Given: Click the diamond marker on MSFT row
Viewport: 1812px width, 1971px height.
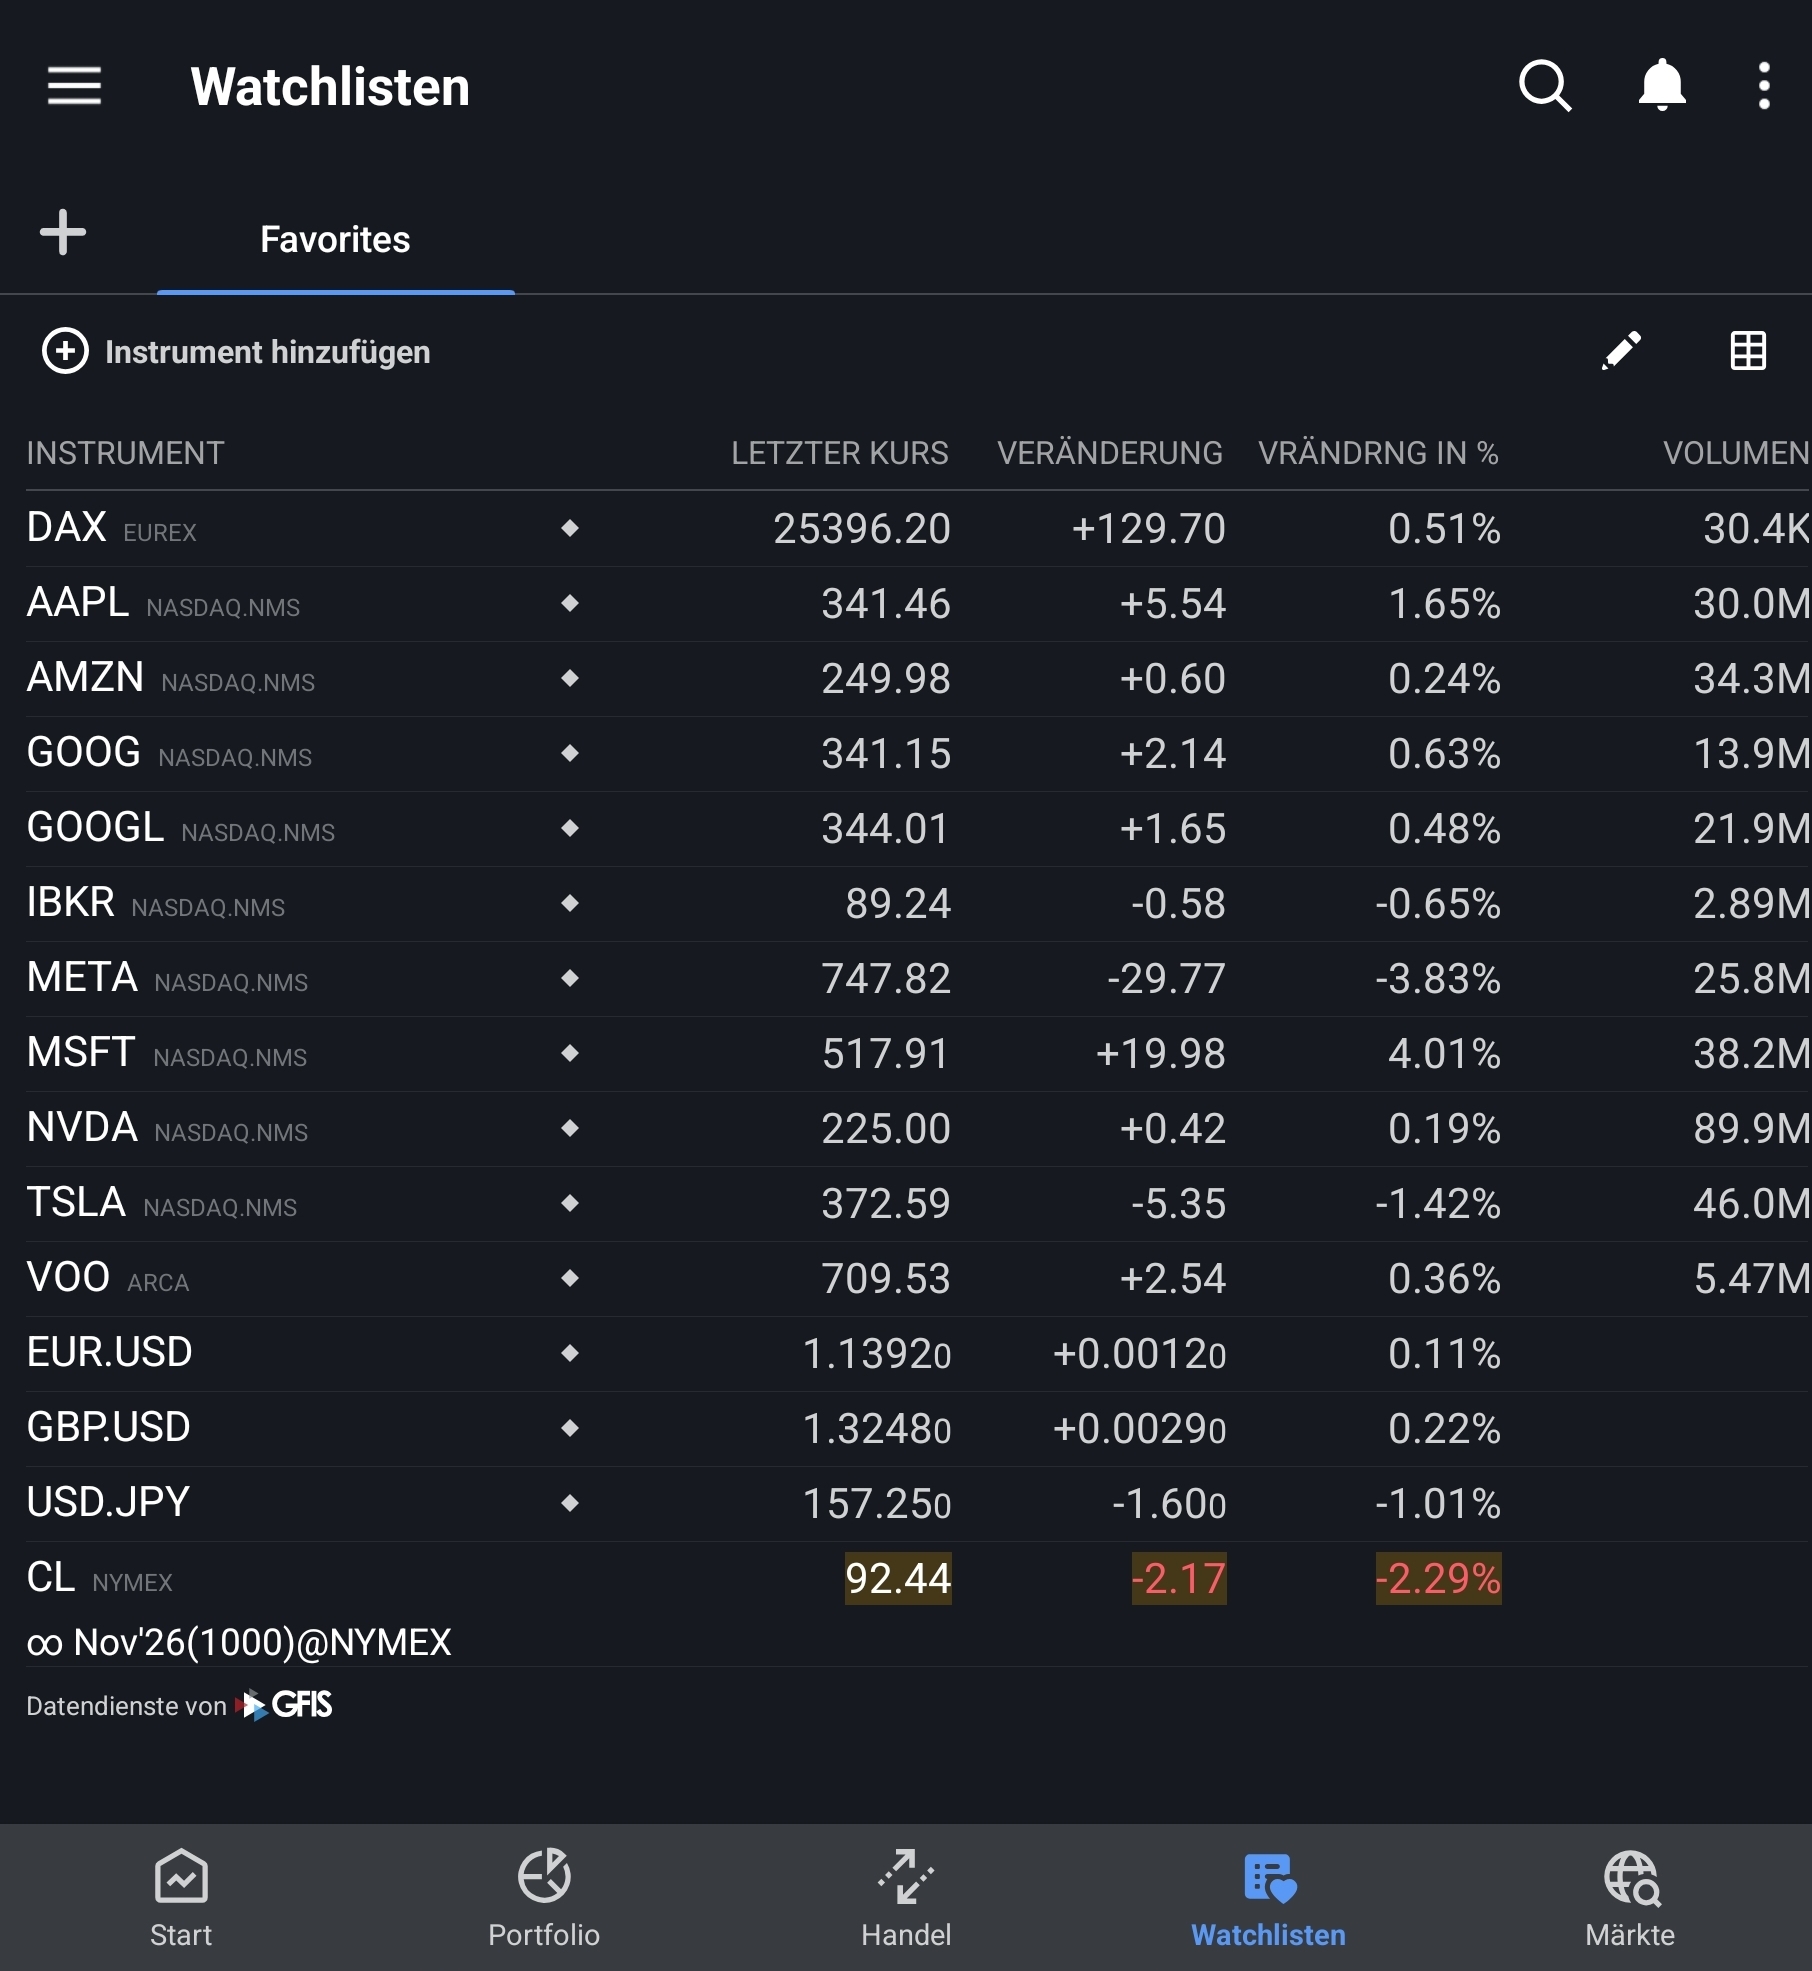Looking at the screenshot, I should click(x=570, y=1053).
